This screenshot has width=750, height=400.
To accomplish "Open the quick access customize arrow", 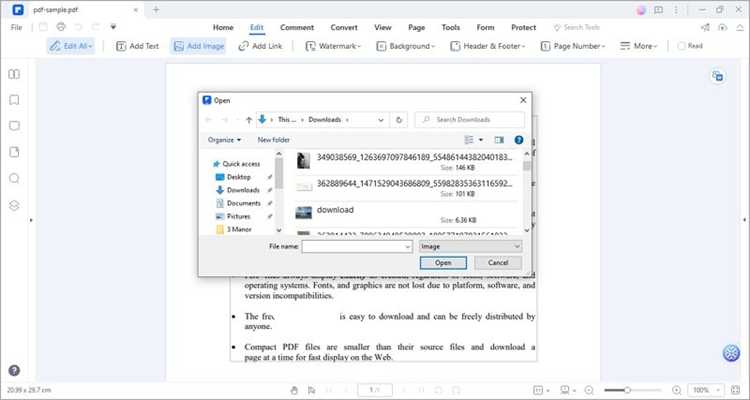I will click(x=113, y=27).
